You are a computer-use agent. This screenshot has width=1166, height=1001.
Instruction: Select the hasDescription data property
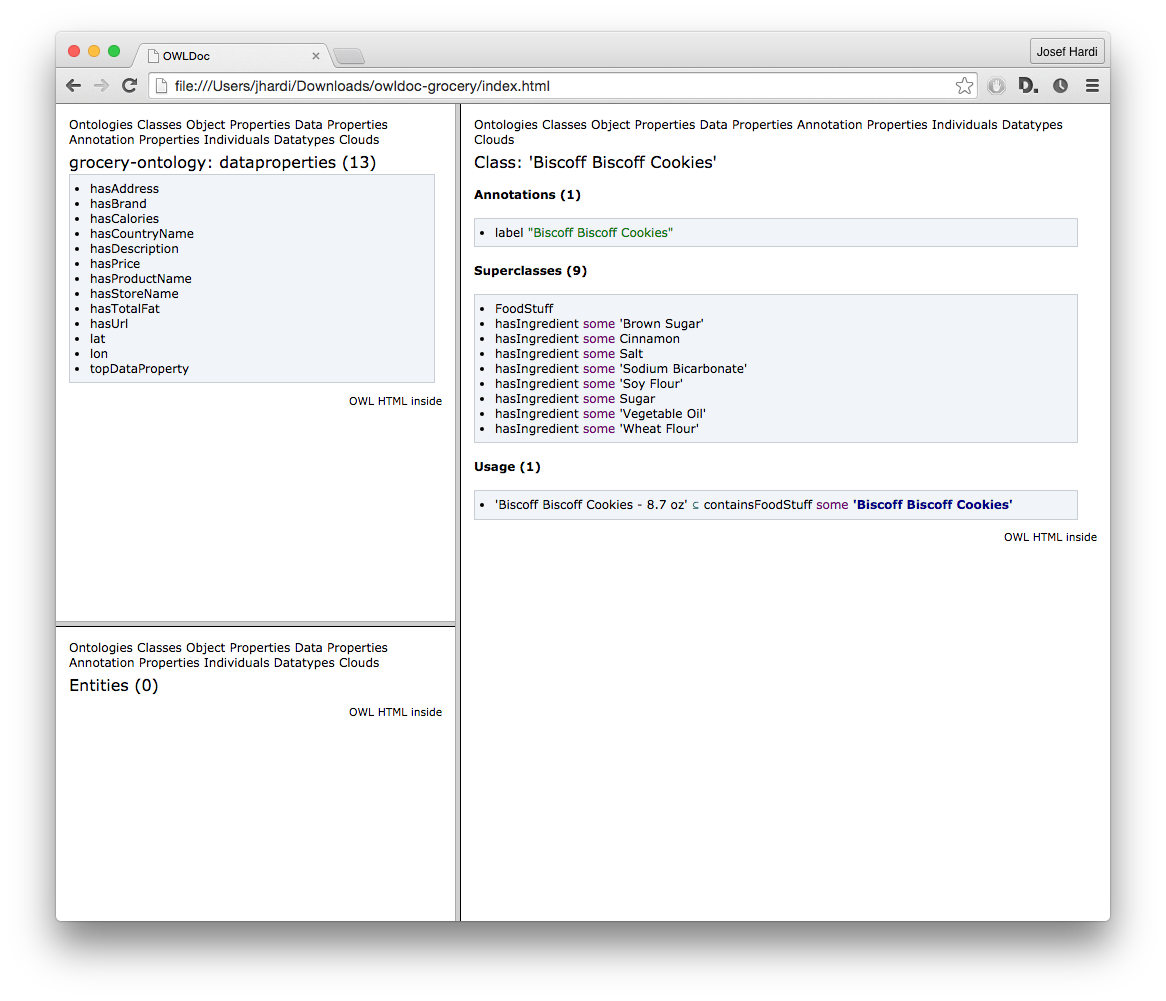pyautogui.click(x=134, y=248)
